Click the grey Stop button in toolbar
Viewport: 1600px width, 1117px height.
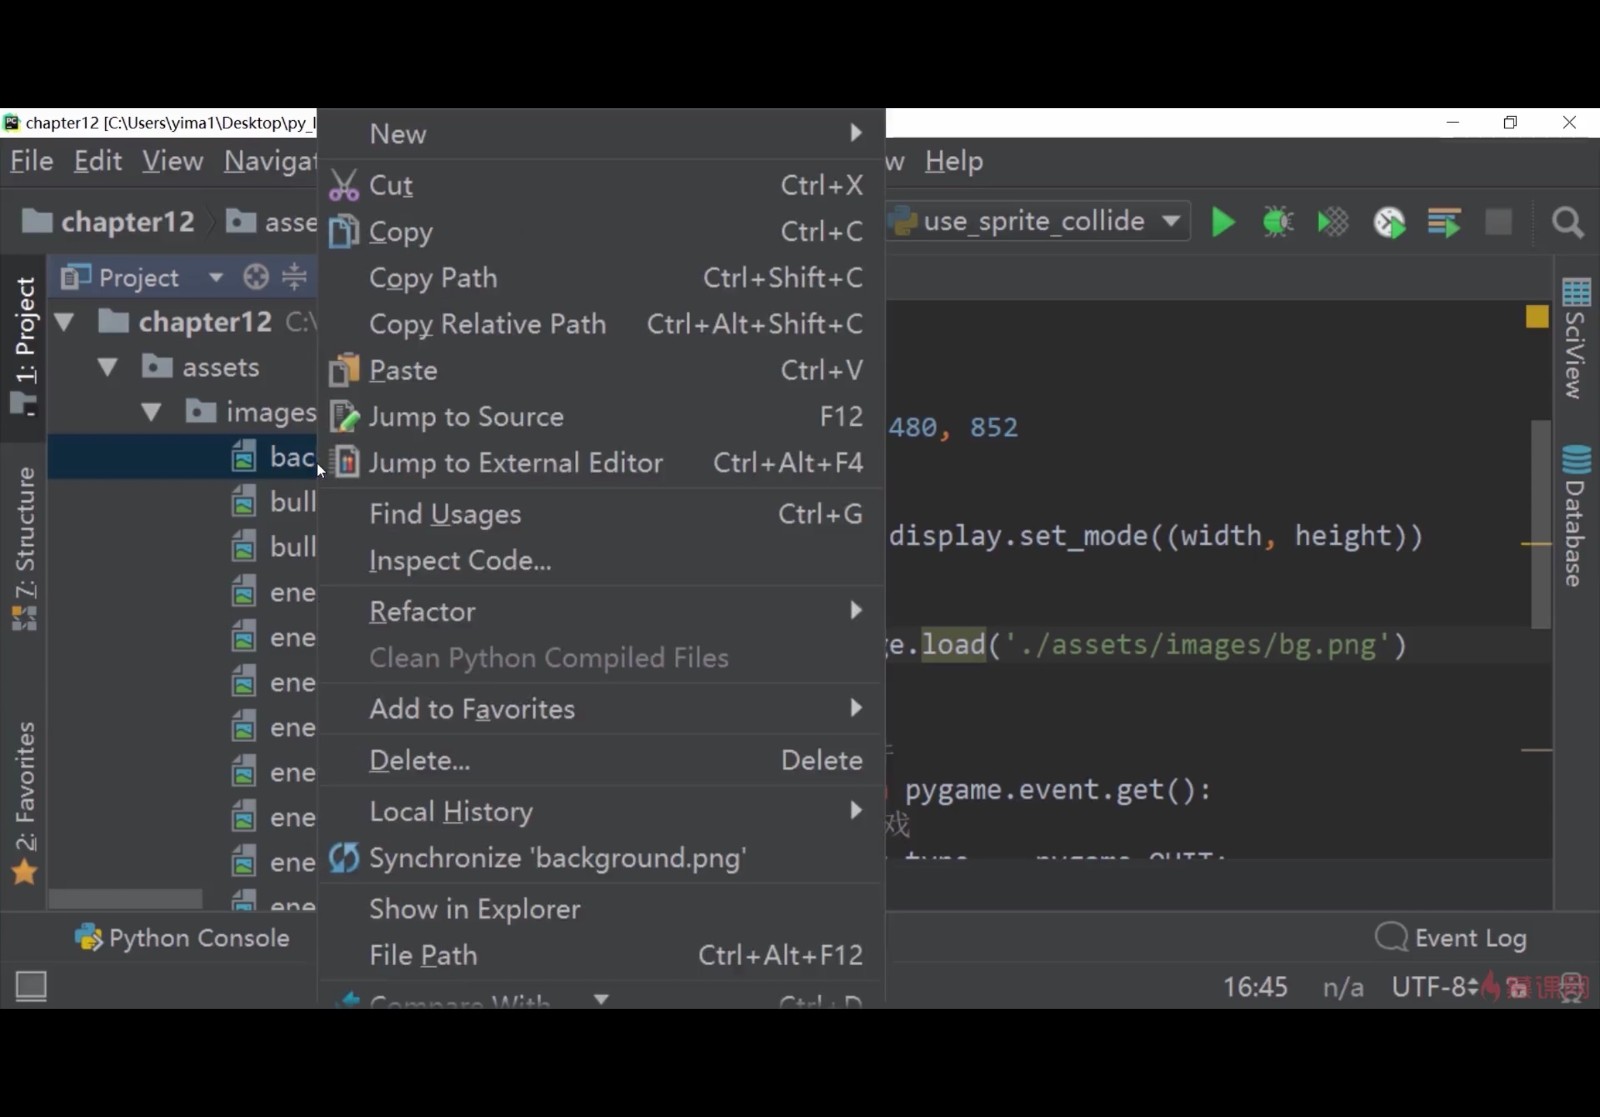[1498, 222]
